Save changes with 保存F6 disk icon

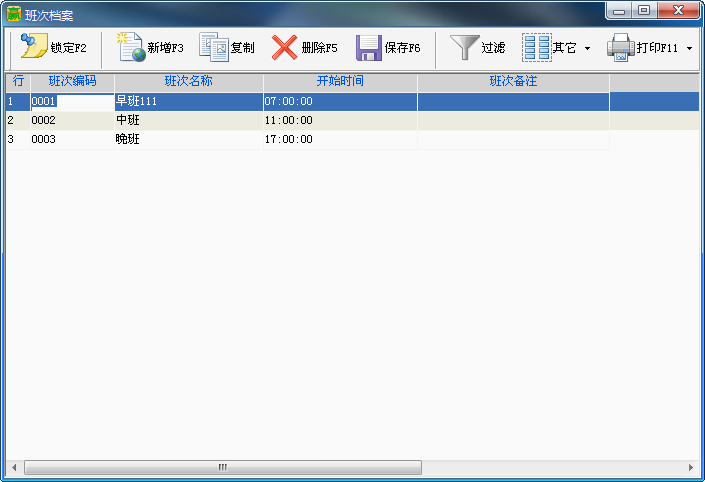coord(369,47)
